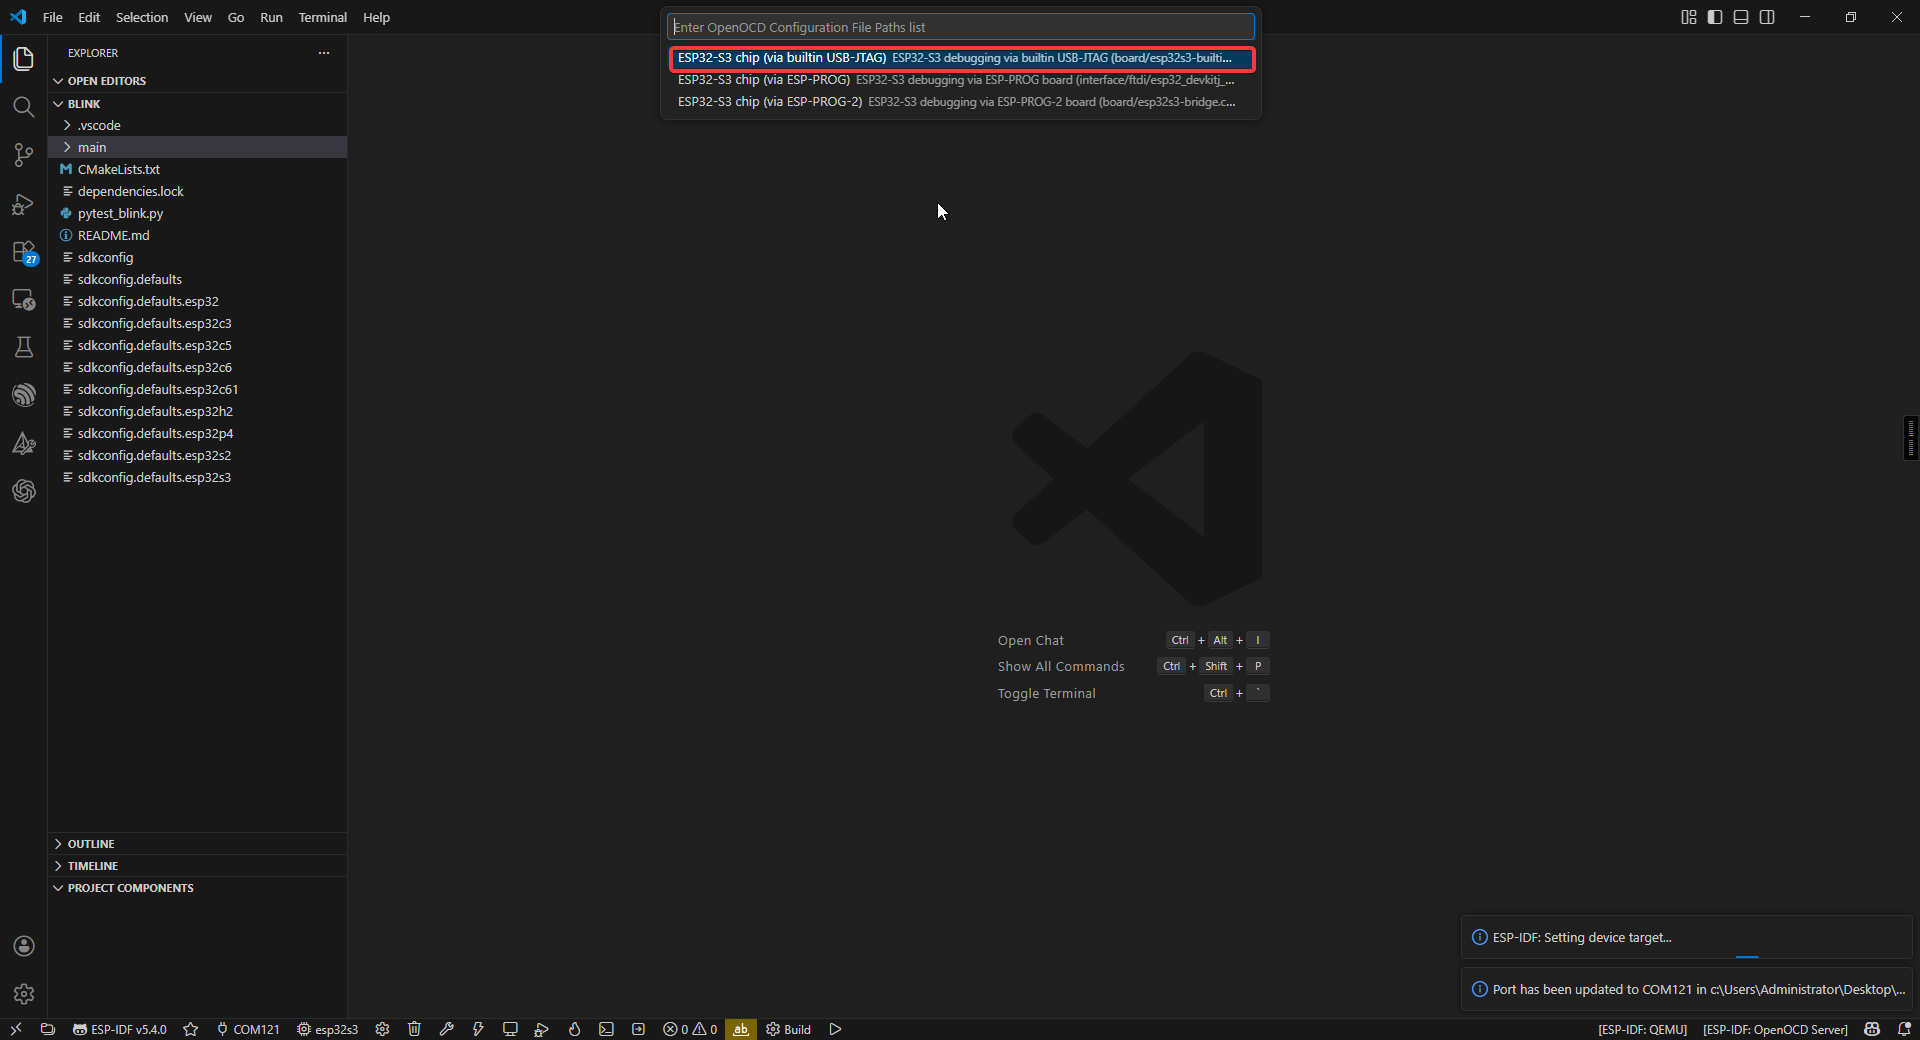The image size is (1920, 1040).
Task: Open the notifications bell
Action: click(1904, 1029)
